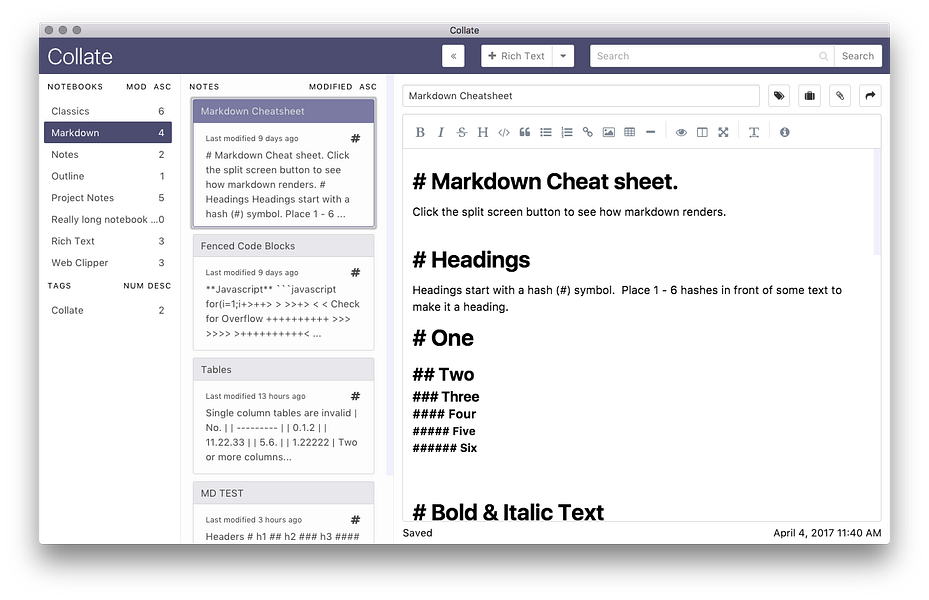Select the Markdown Cheatsheet note card

coord(283,163)
